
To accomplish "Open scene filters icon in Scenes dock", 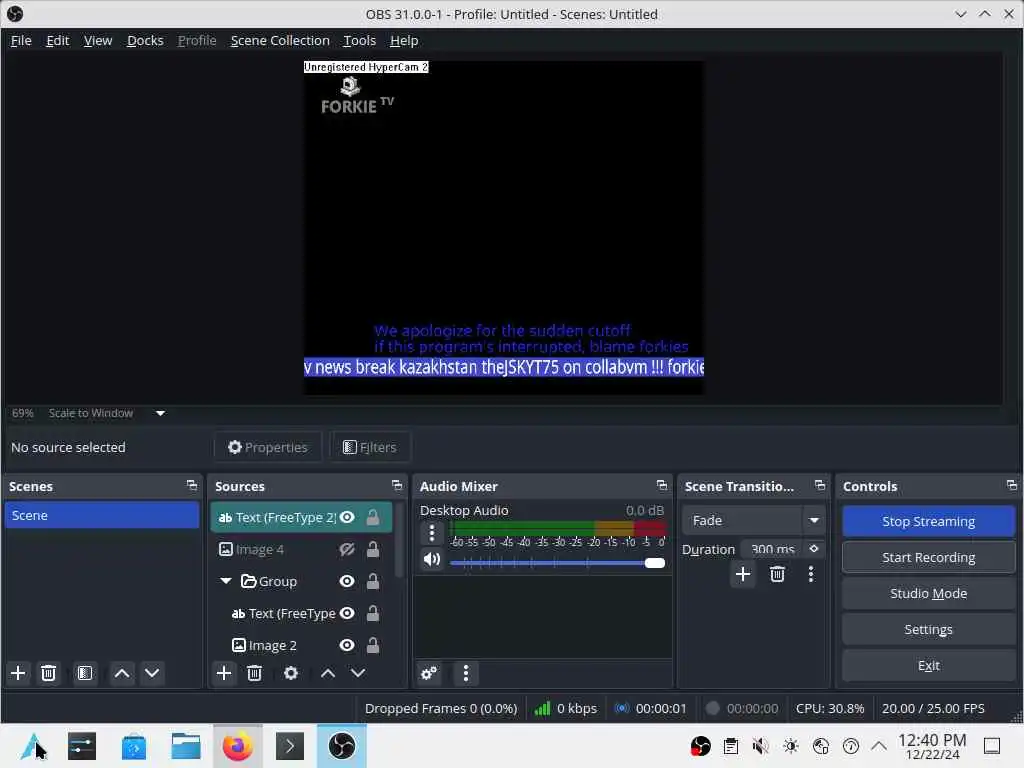I will [x=85, y=673].
